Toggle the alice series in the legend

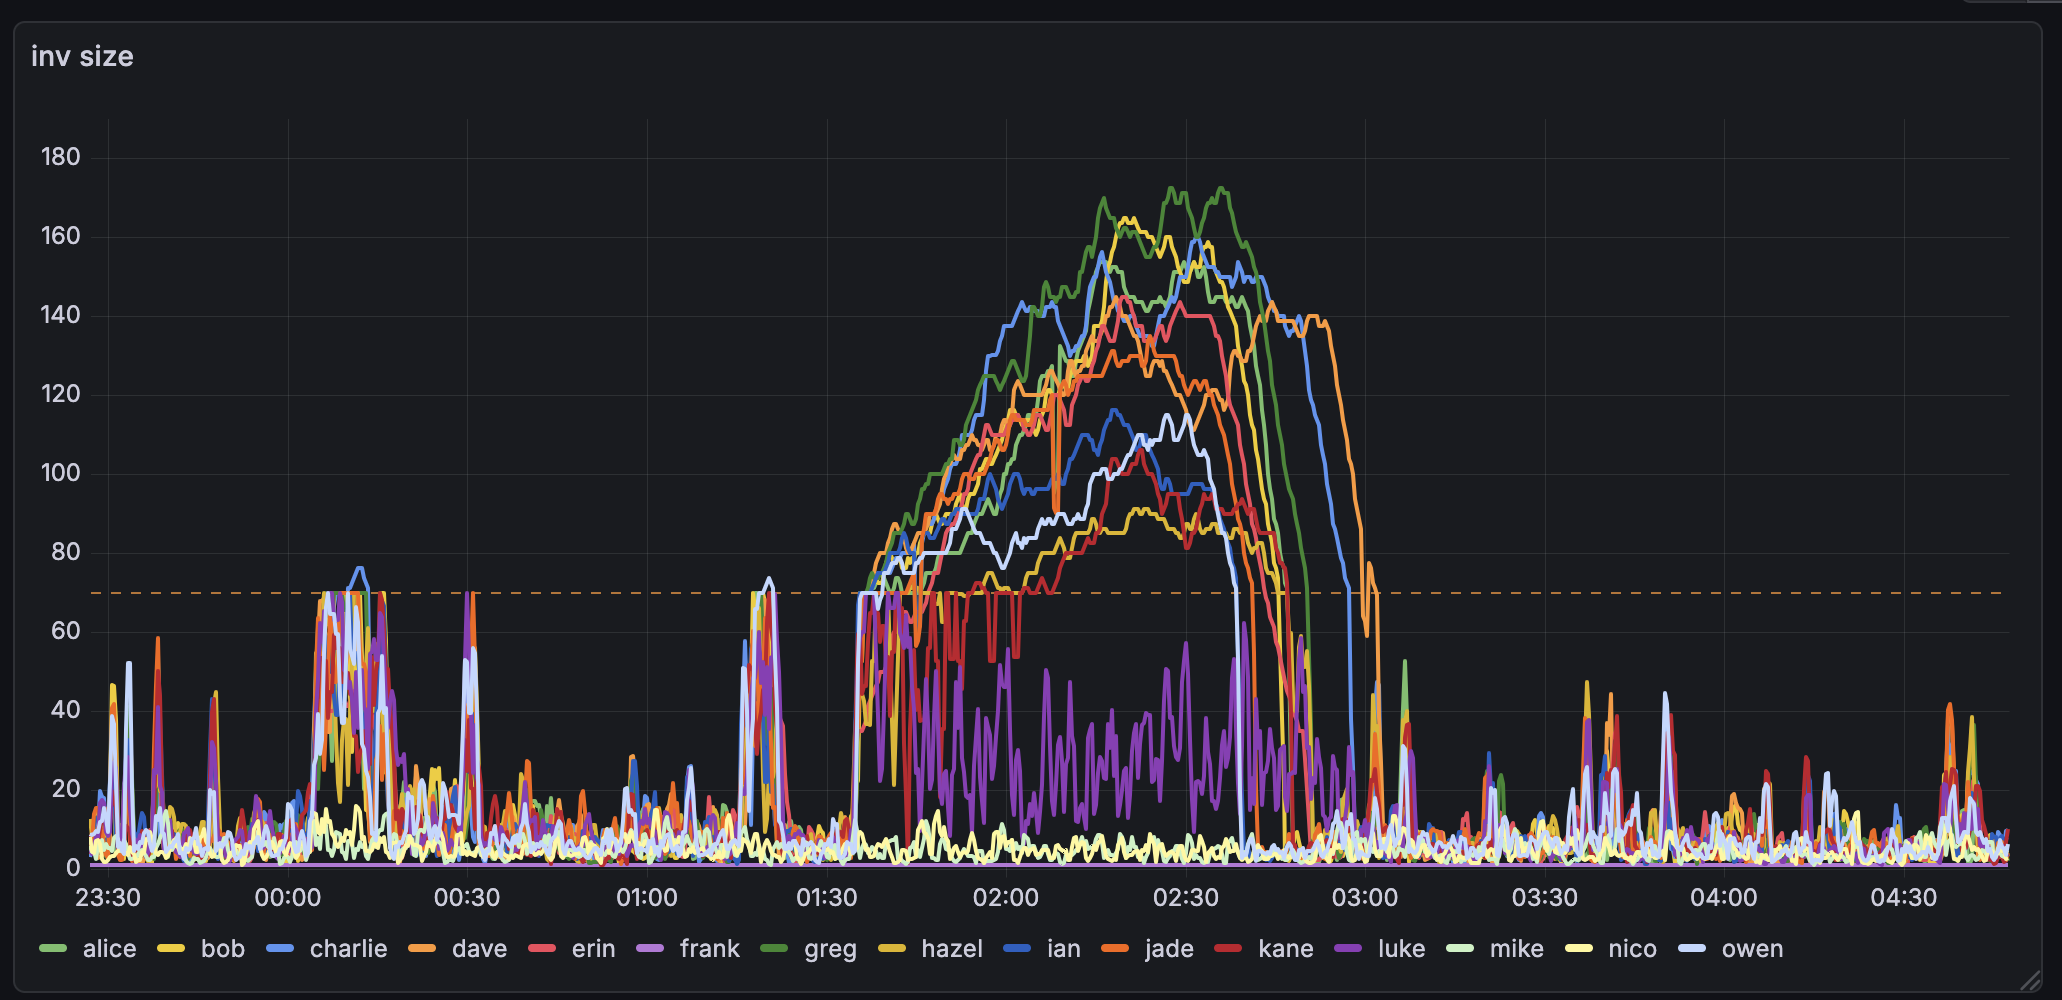[109, 949]
